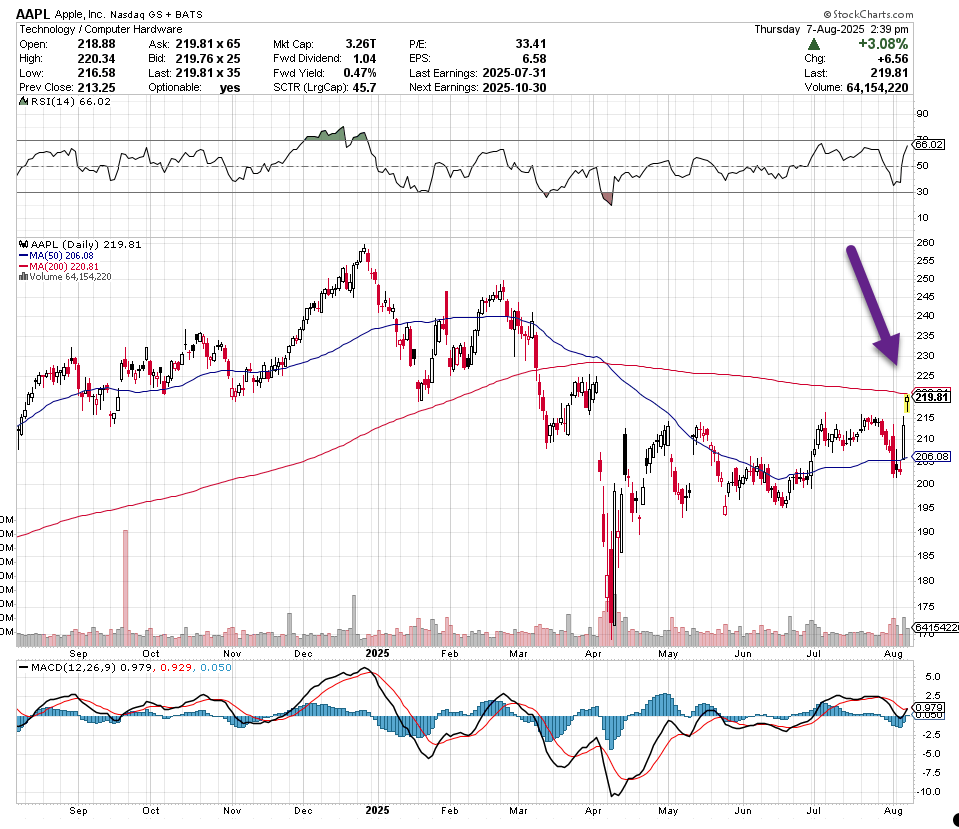Click the SCTR (LrgCap) value '45.7'
The height and width of the screenshot is (829, 959).
(x=365, y=87)
